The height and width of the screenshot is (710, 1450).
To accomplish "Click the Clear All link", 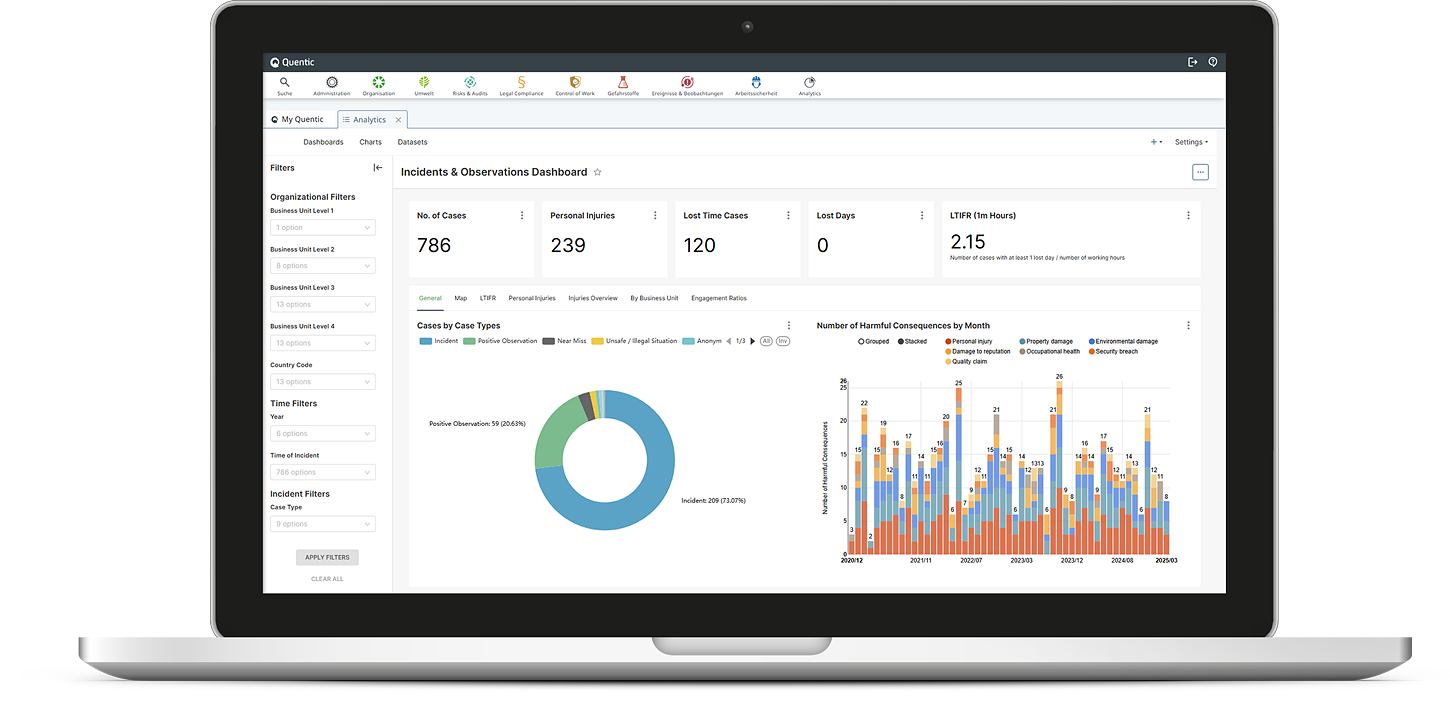I will 327,579.
